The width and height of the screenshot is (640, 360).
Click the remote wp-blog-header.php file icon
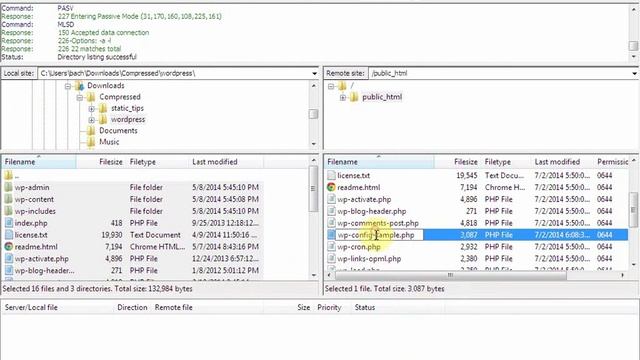331,211
